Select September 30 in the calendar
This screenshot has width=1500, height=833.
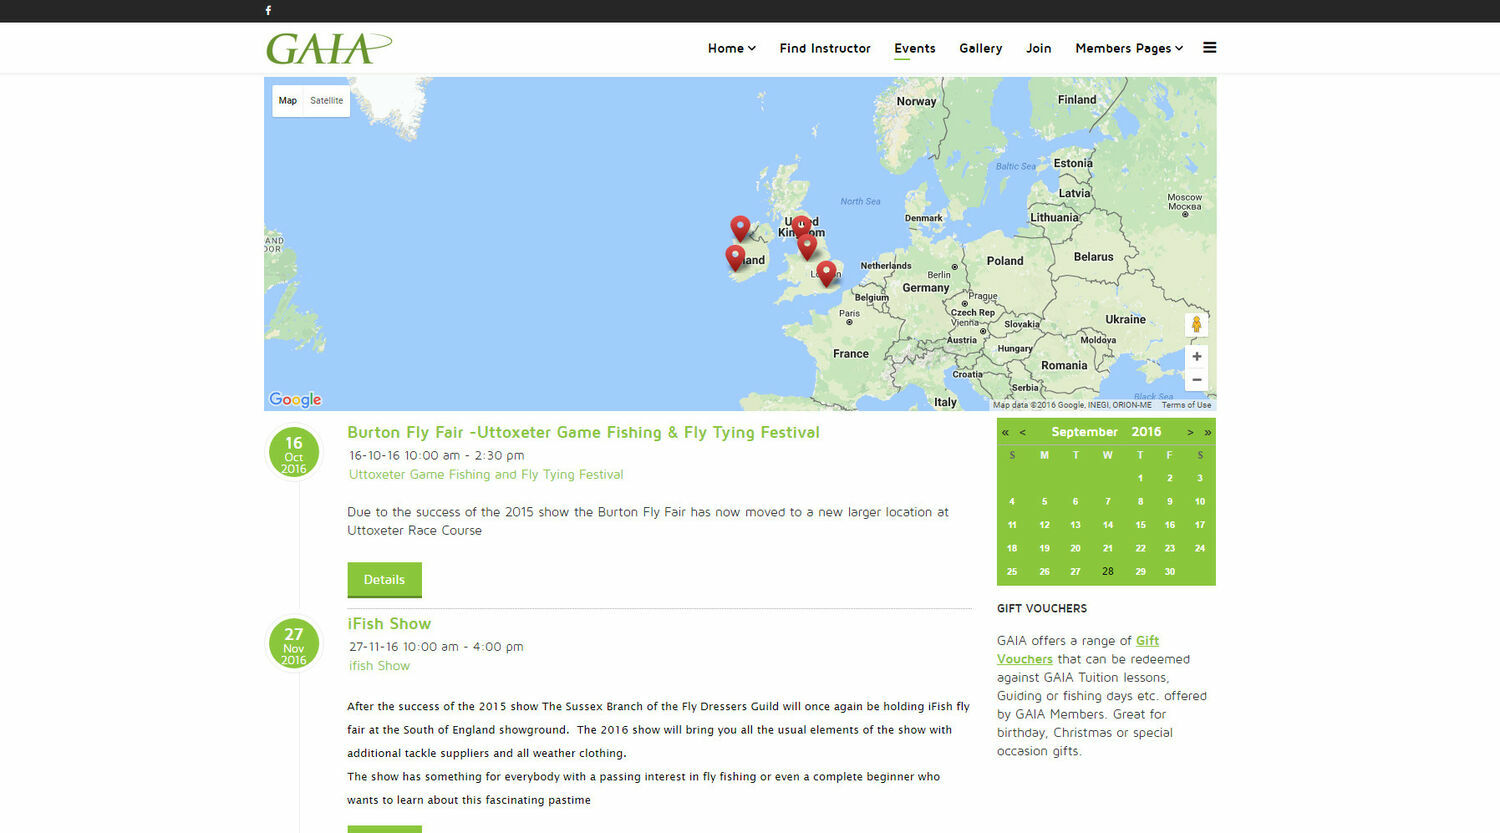(1169, 572)
